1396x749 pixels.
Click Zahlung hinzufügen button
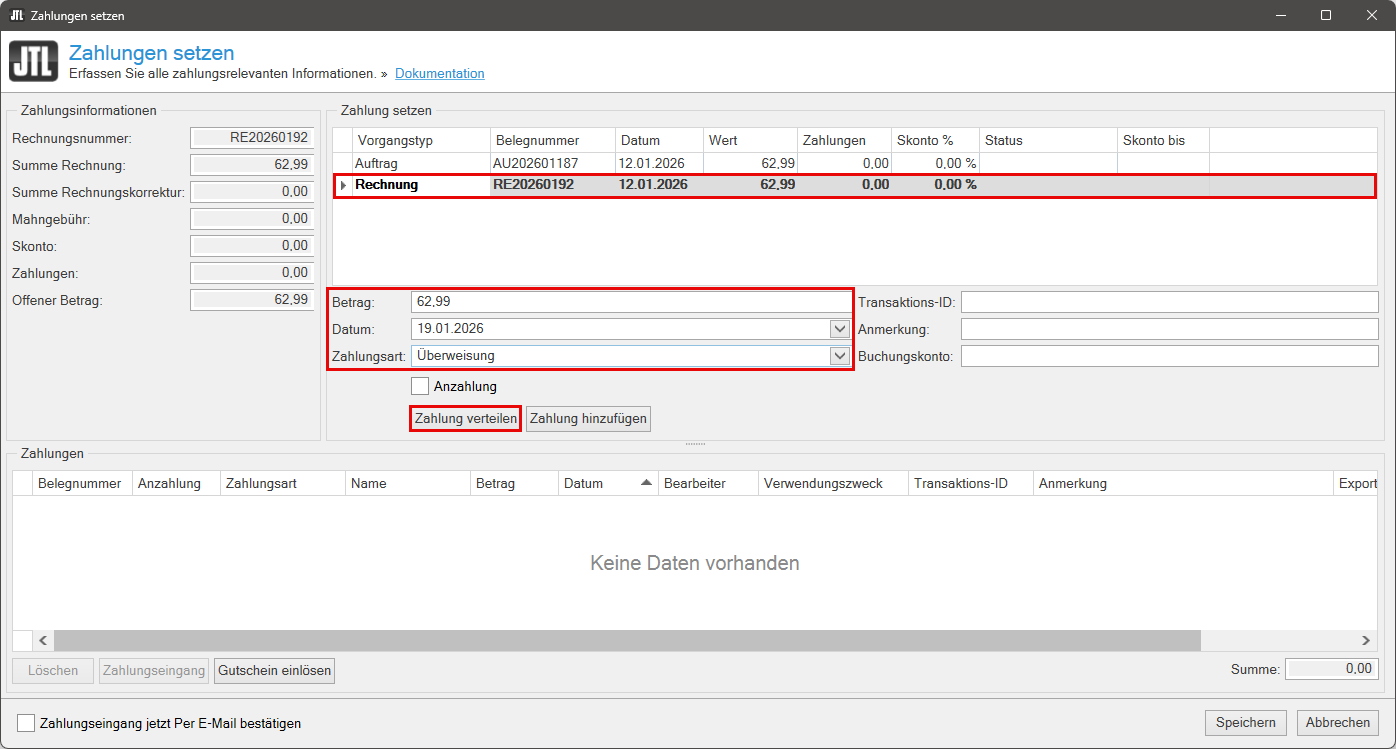click(x=588, y=419)
